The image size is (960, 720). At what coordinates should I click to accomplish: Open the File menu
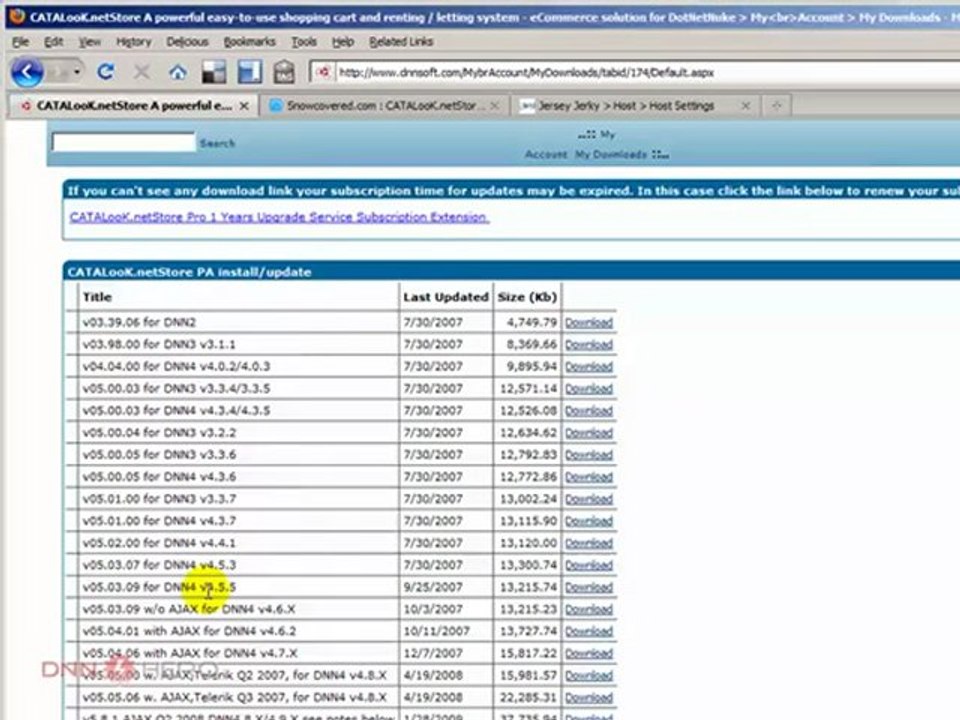tap(20, 42)
